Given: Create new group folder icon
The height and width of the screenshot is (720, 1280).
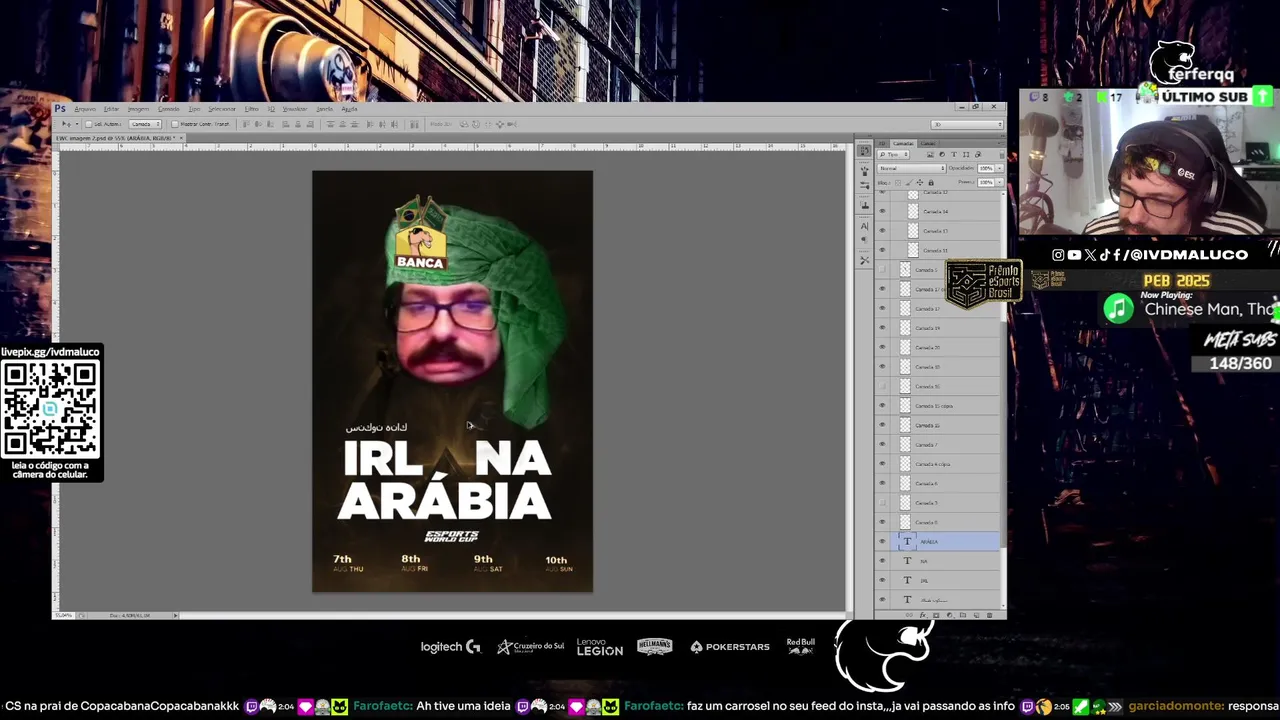Looking at the screenshot, I should tap(963, 615).
